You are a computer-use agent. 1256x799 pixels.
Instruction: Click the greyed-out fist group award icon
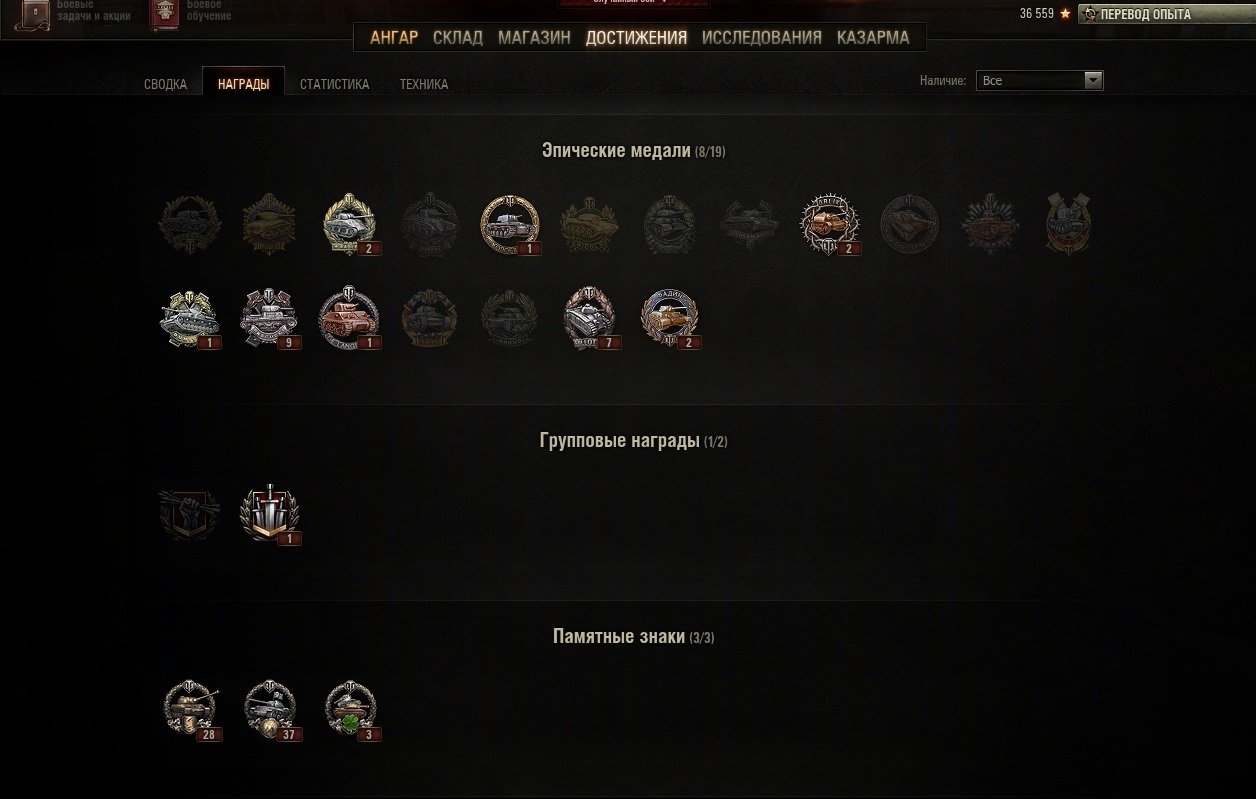pos(190,513)
